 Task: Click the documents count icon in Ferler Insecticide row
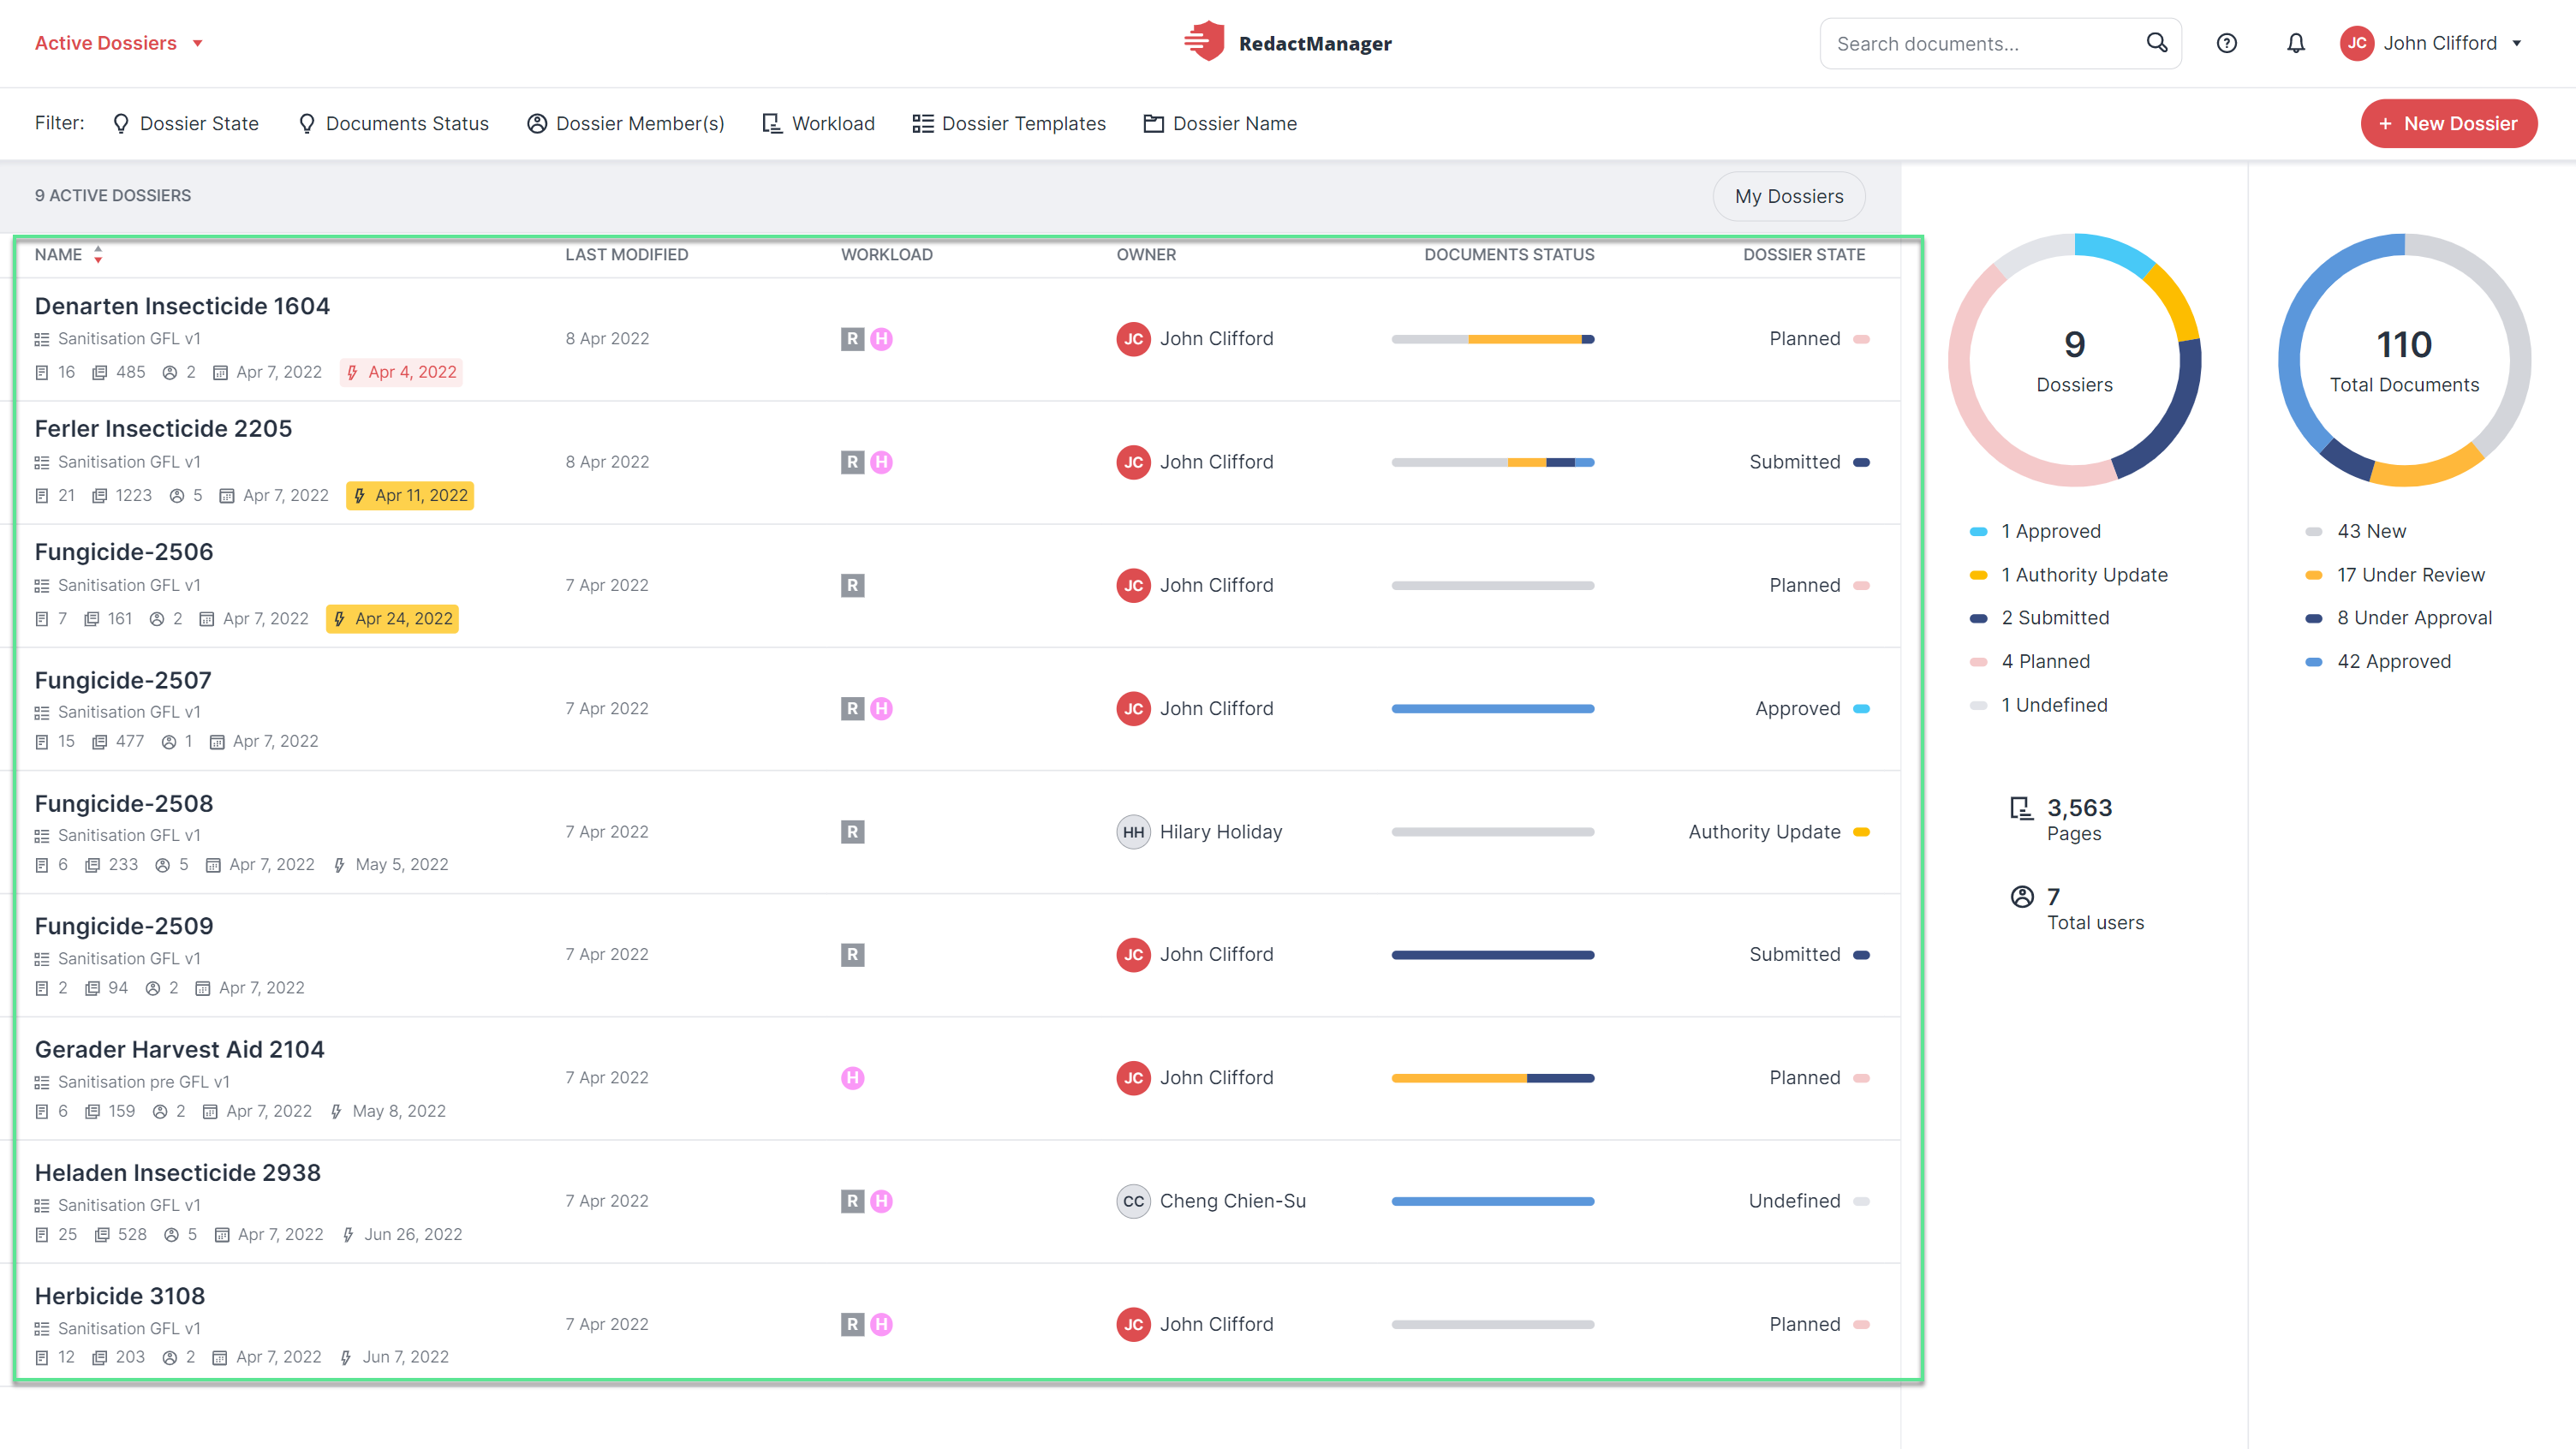(42, 496)
